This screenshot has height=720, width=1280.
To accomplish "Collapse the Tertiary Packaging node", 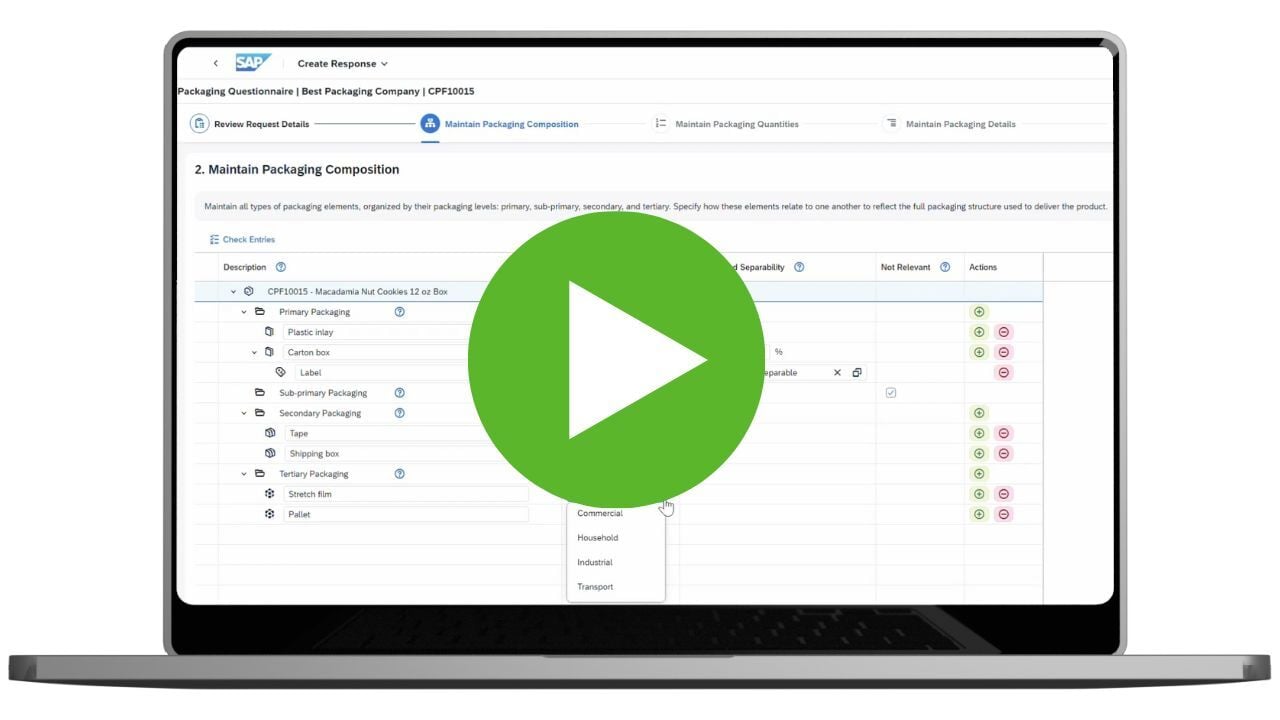I will [x=243, y=474].
